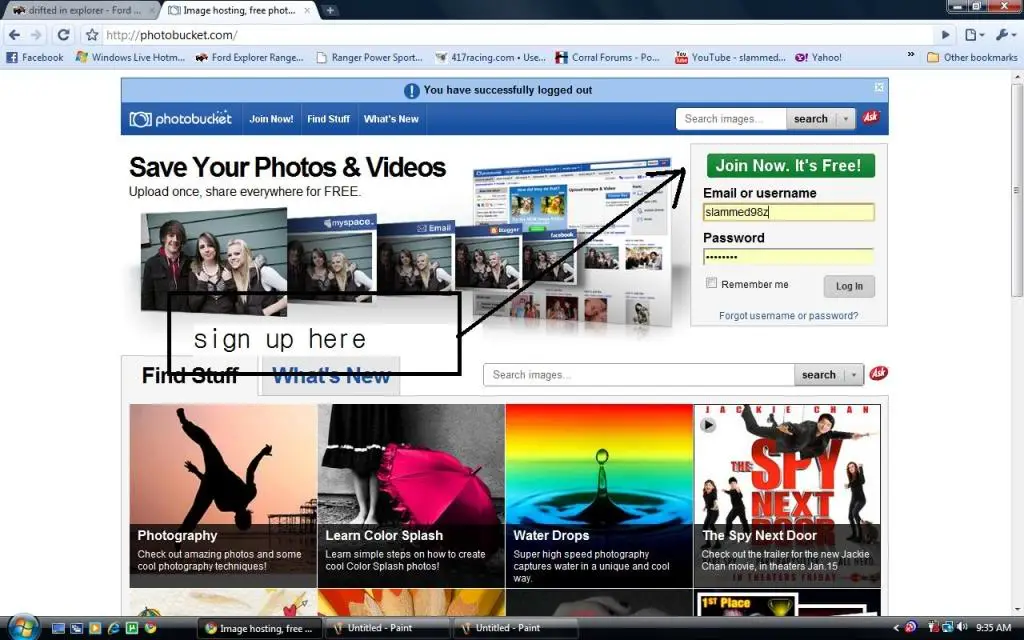Play The Spy Next Door trailer icon
Viewport: 1024px width, 640px height.
tap(708, 425)
